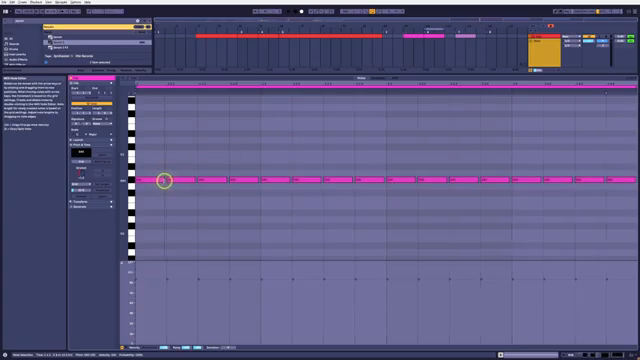Open the Groove dropdown
The width and height of the screenshot is (640, 360).
point(102,124)
